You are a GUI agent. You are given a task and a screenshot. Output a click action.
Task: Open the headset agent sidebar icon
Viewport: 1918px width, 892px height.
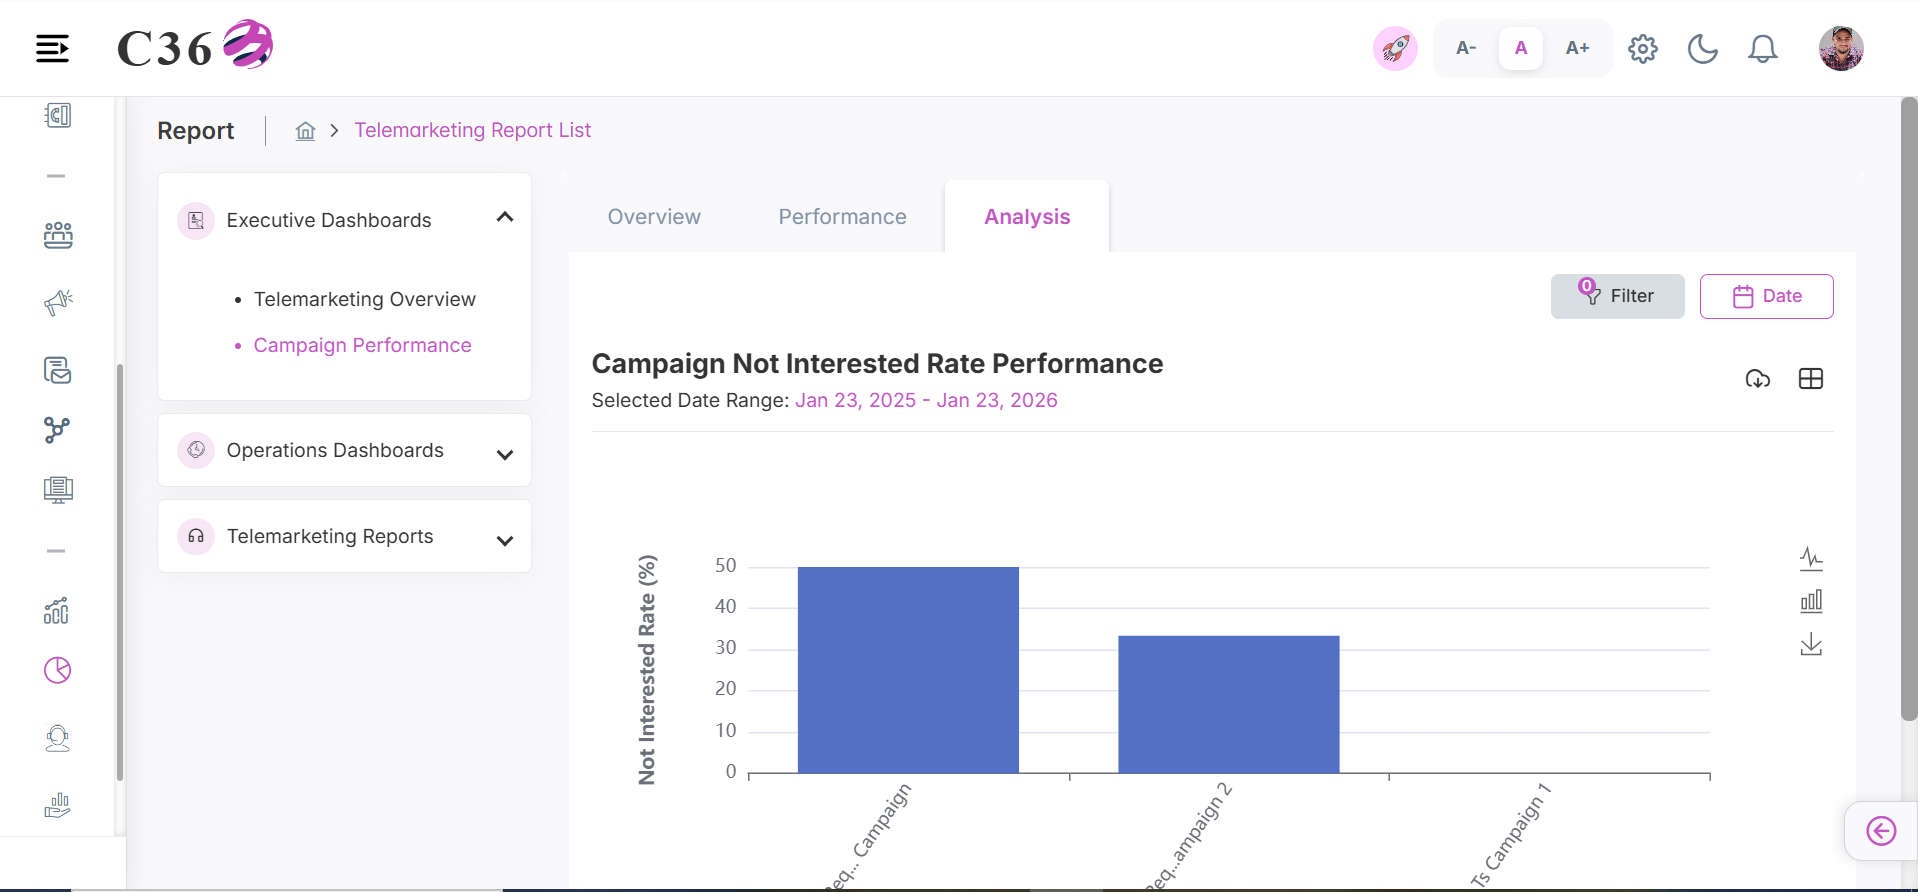(x=58, y=738)
